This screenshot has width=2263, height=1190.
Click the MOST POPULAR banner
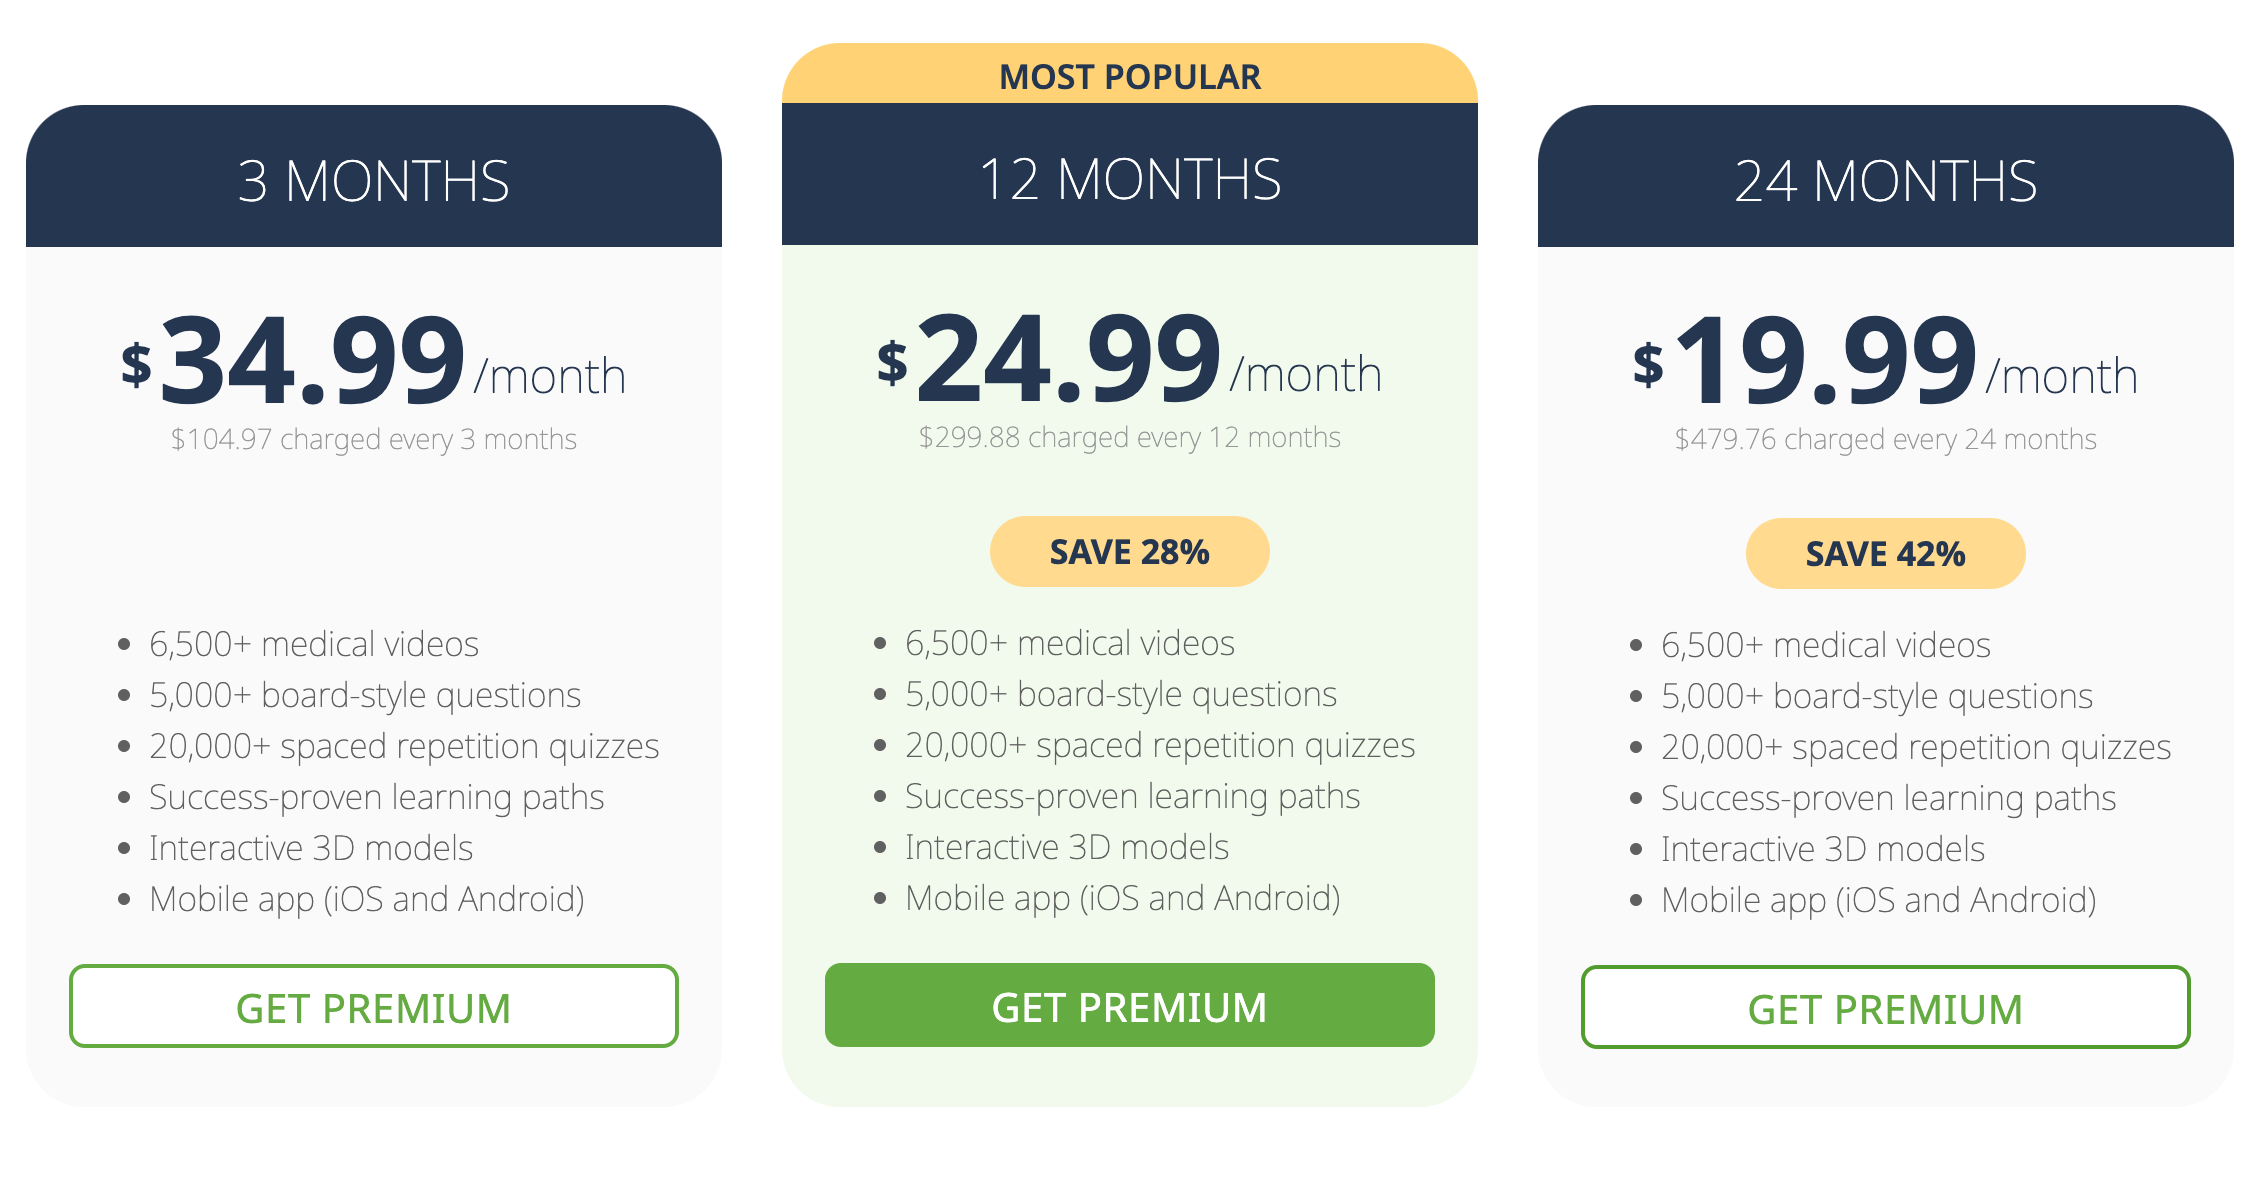1129,76
